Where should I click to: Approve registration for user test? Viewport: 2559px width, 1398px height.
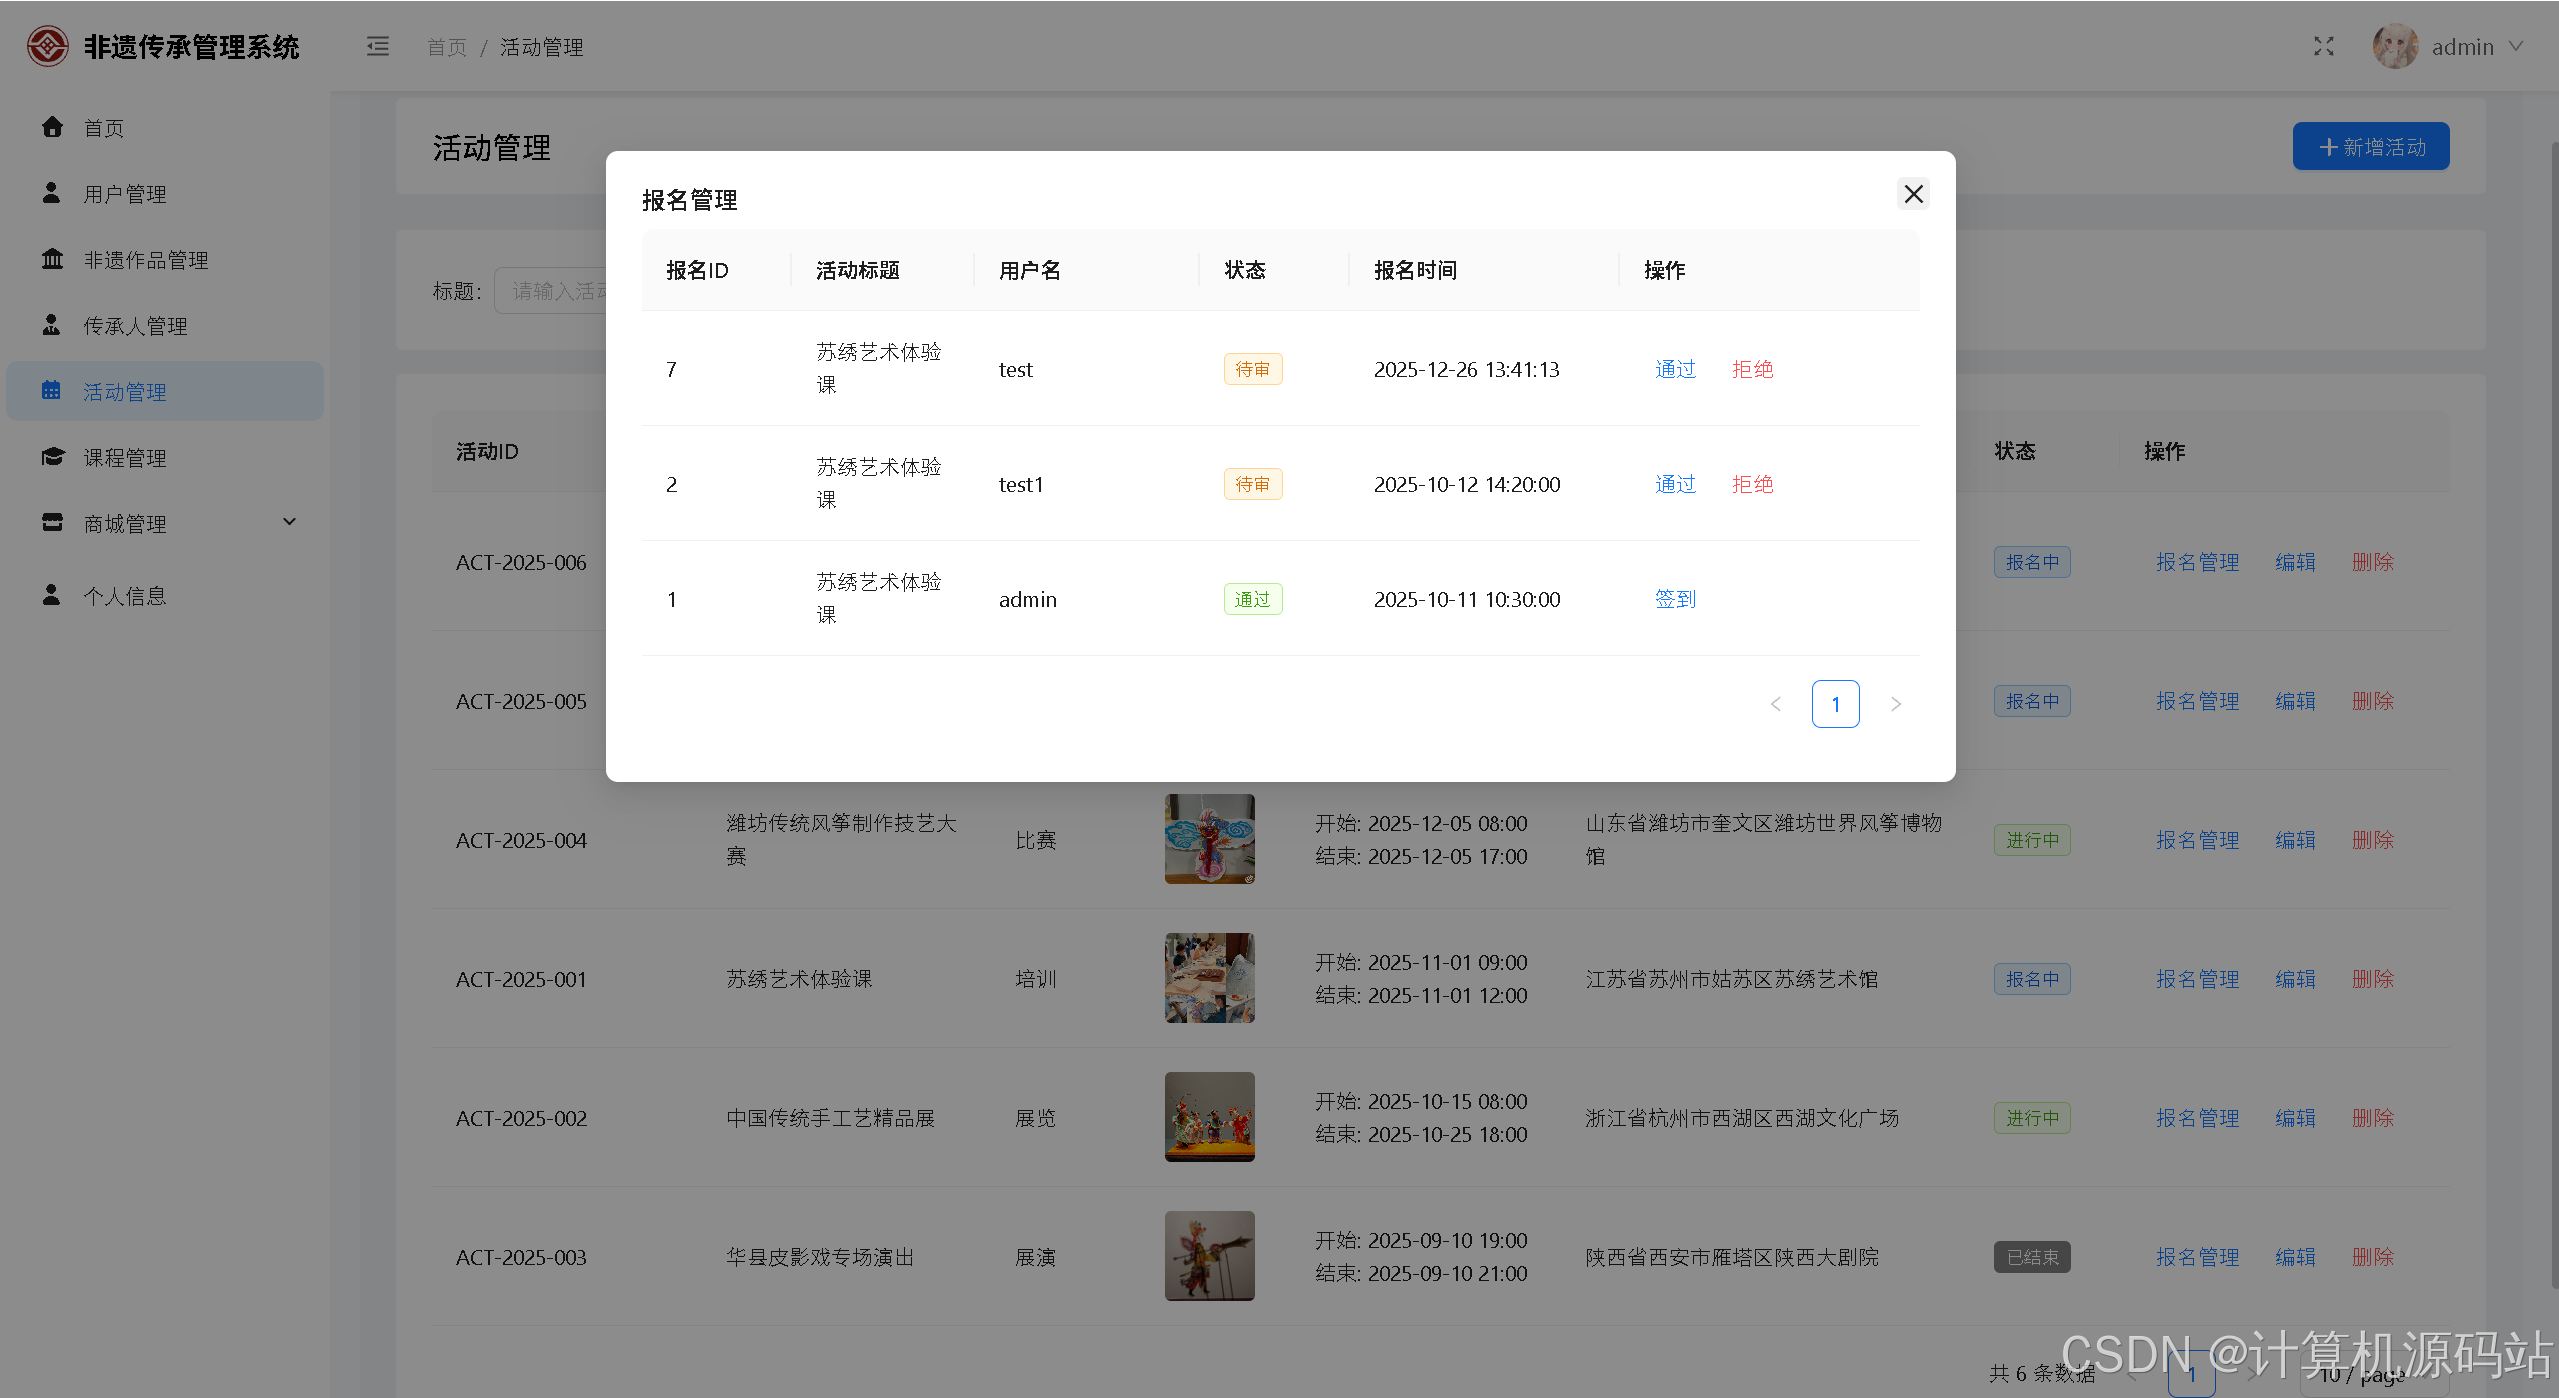(1675, 369)
